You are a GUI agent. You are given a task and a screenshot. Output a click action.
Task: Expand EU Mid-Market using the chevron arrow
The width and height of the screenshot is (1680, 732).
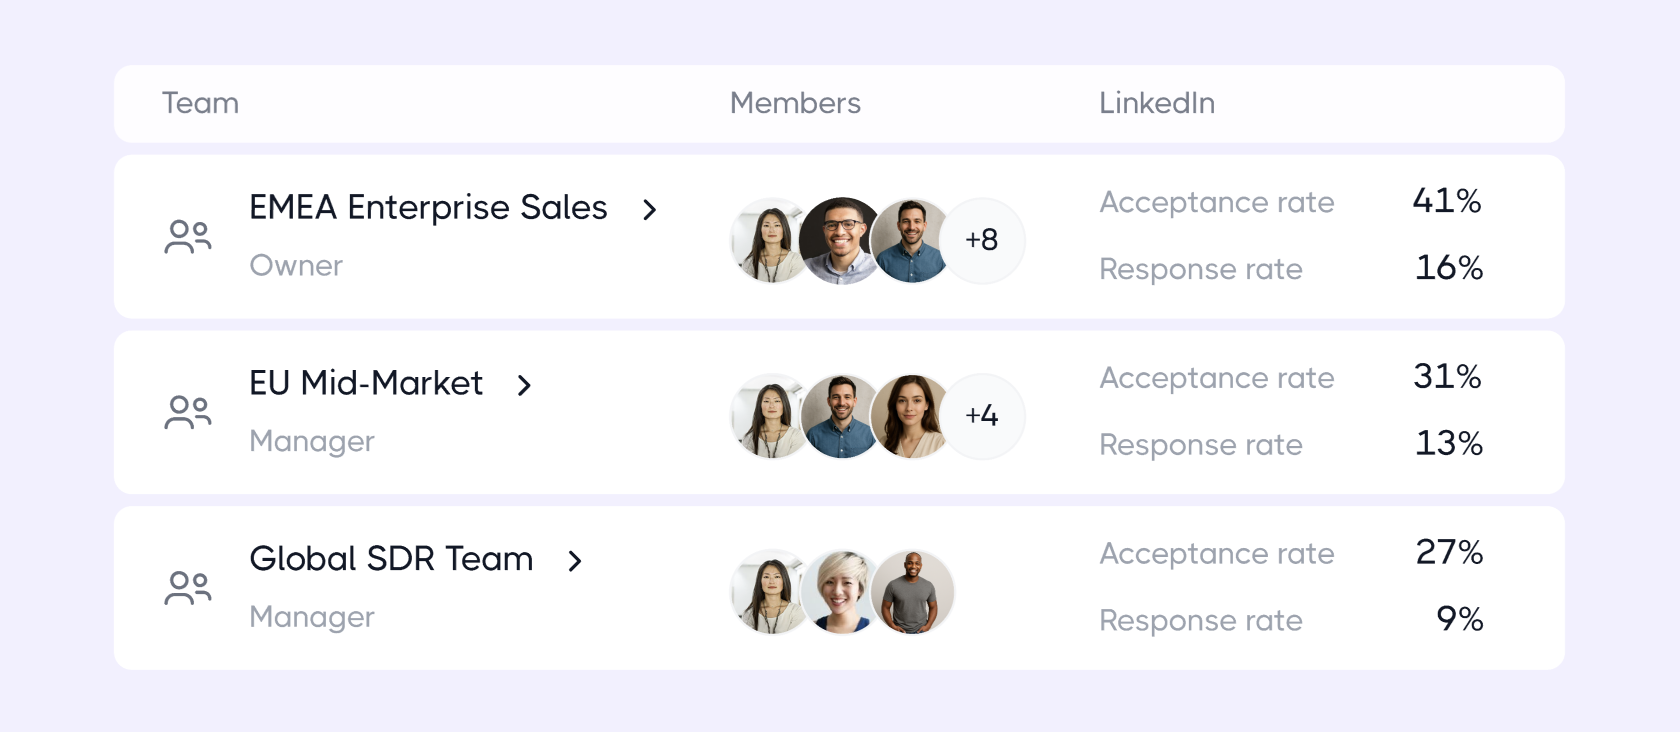tap(525, 385)
